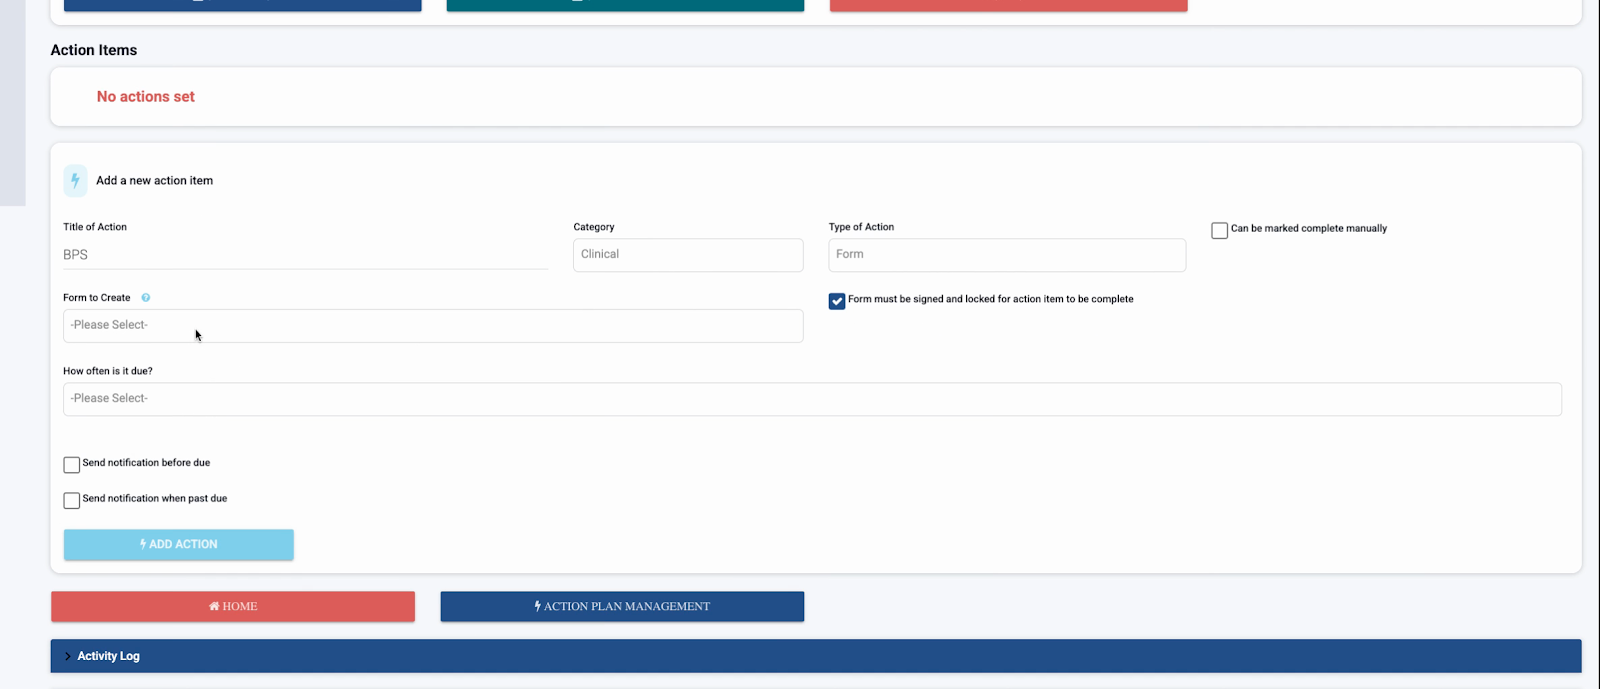
Task: Open the Form to Create dropdown
Action: pyautogui.click(x=432, y=326)
